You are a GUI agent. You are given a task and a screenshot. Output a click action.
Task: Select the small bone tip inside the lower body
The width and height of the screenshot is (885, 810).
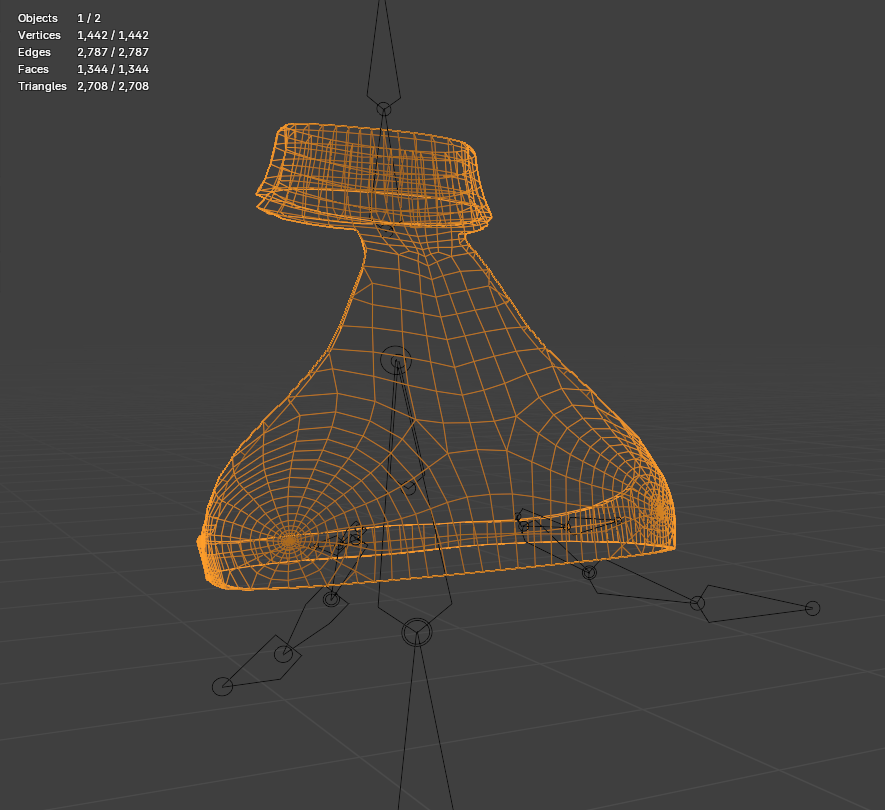tap(409, 488)
